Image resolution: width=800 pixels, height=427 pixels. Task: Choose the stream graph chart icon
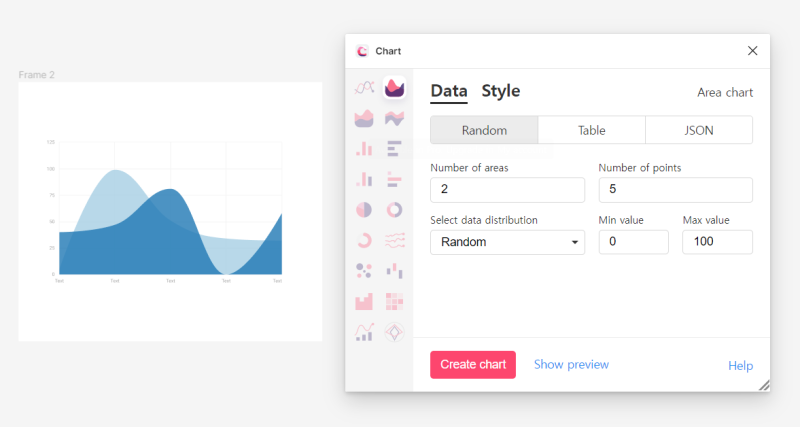(394, 118)
